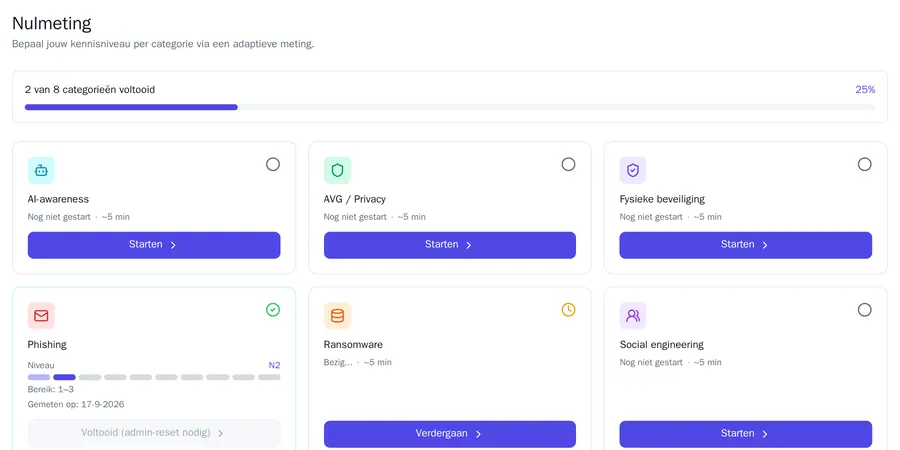Click the chevron in Voltooid admin-reset button
Viewport: 900px width, 450px height.
tap(220, 433)
